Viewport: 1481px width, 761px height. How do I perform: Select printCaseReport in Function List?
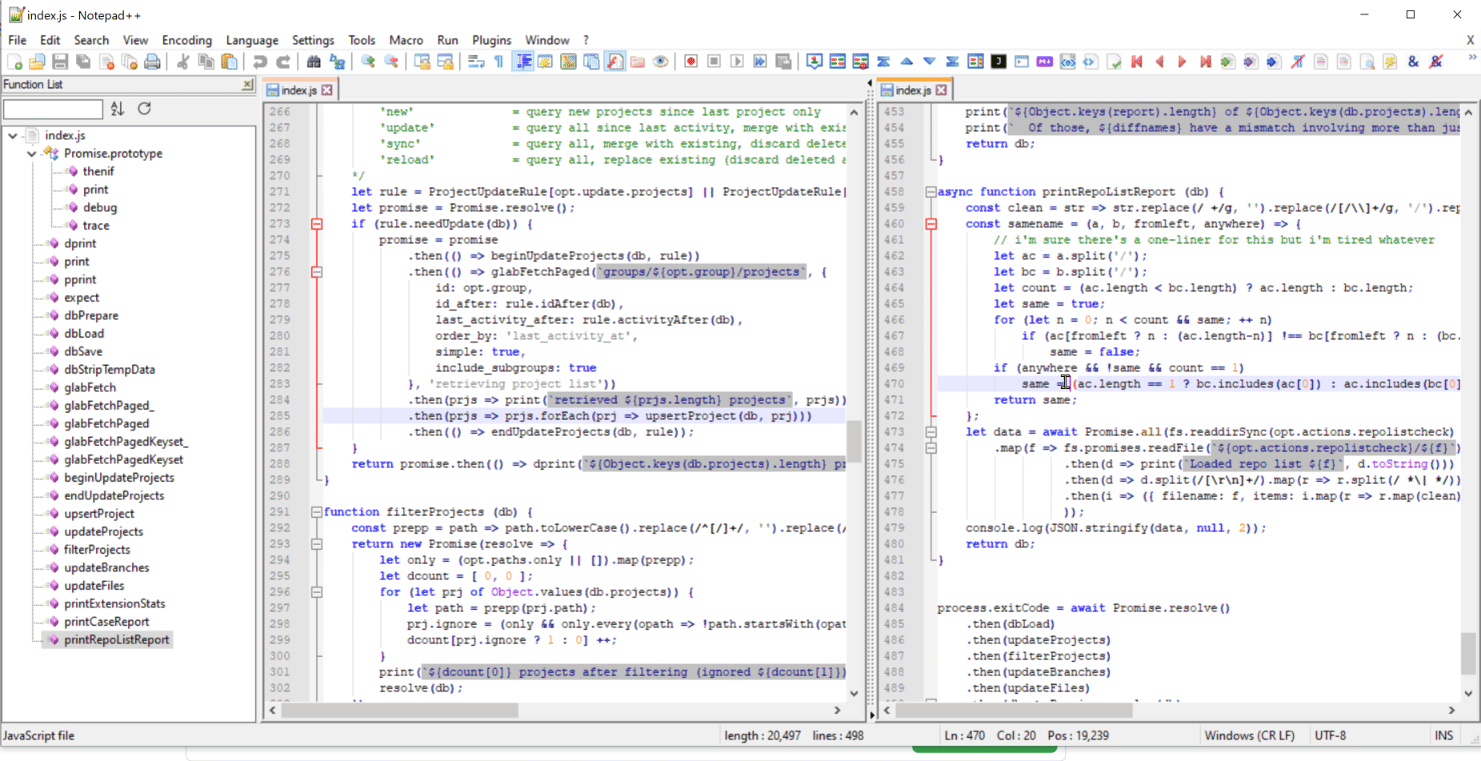coord(107,621)
